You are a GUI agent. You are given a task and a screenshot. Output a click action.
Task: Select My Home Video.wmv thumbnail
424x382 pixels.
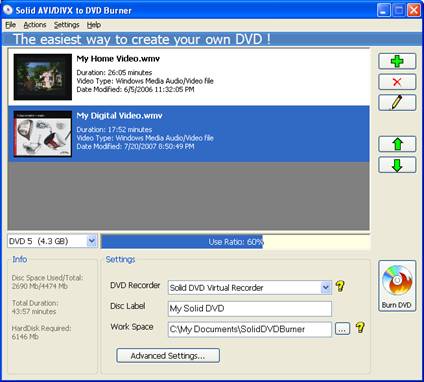[x=43, y=77]
